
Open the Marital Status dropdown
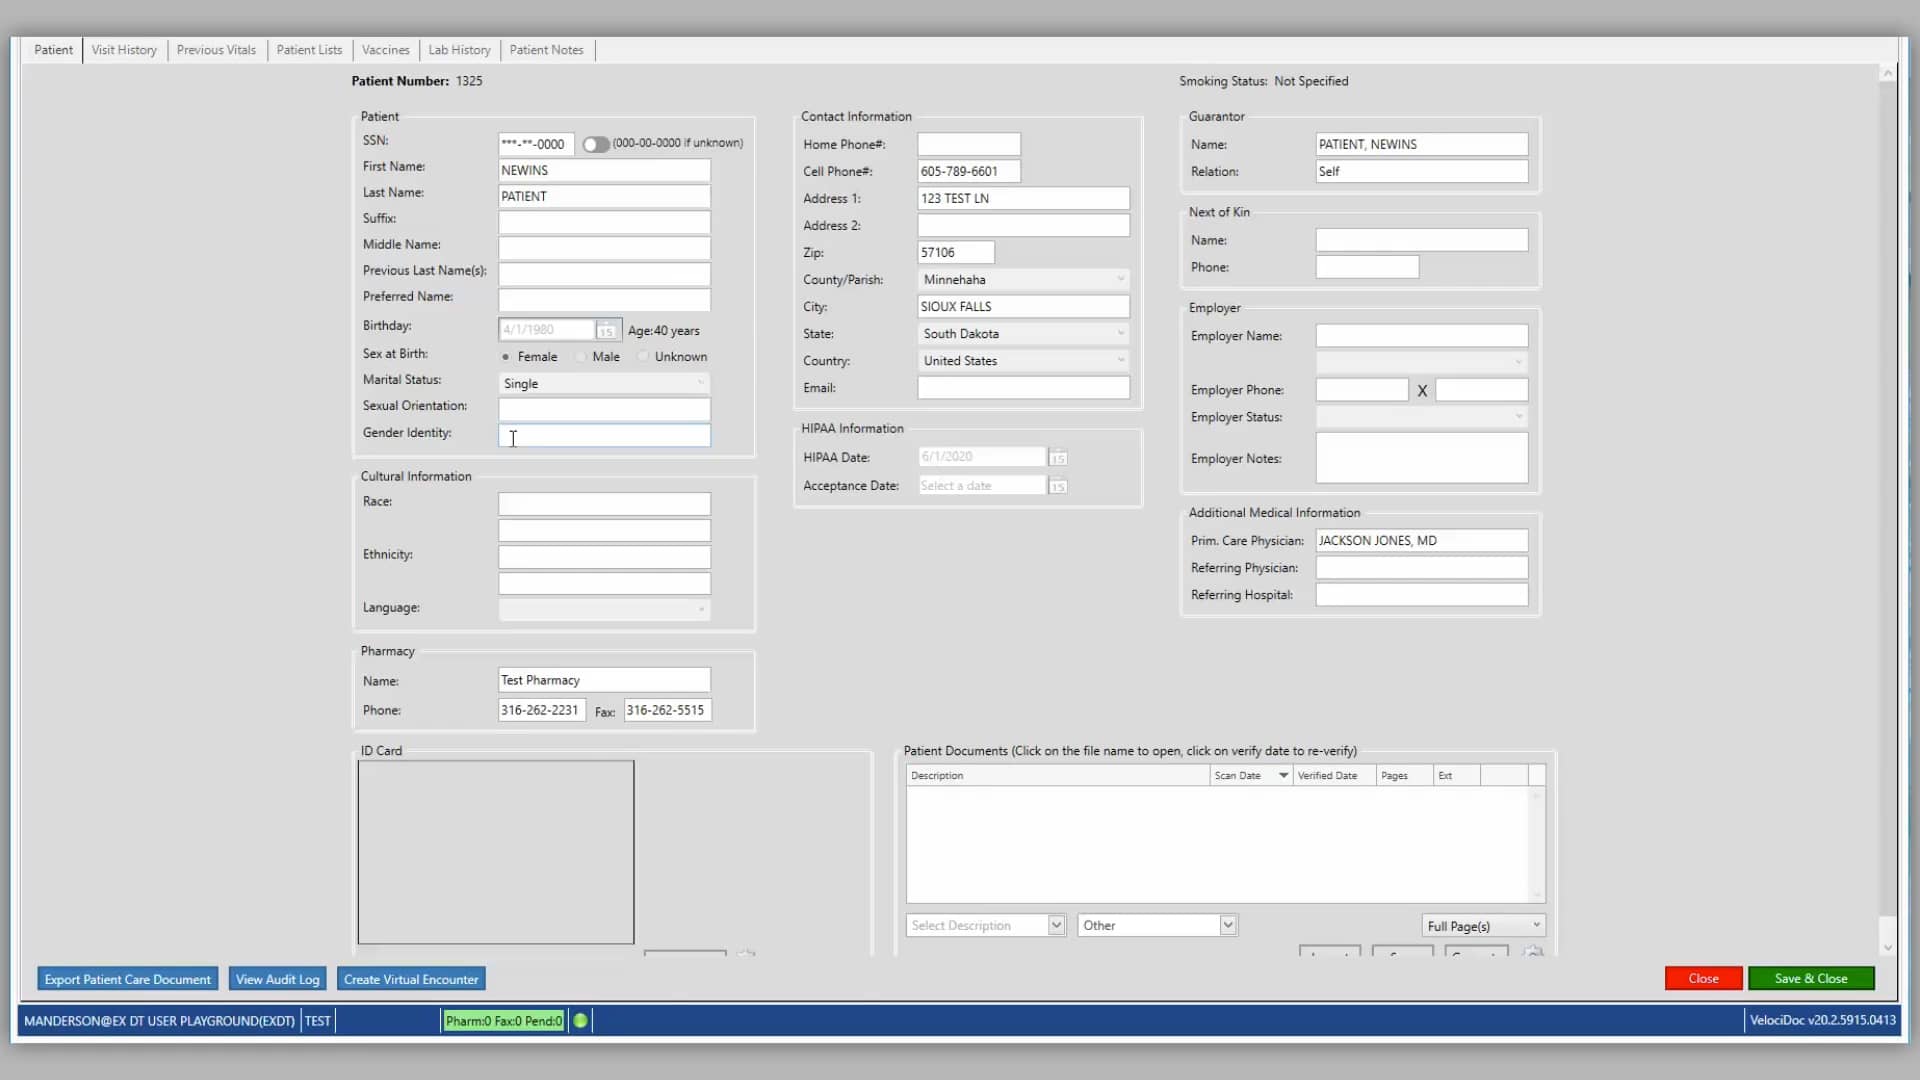tap(700, 383)
